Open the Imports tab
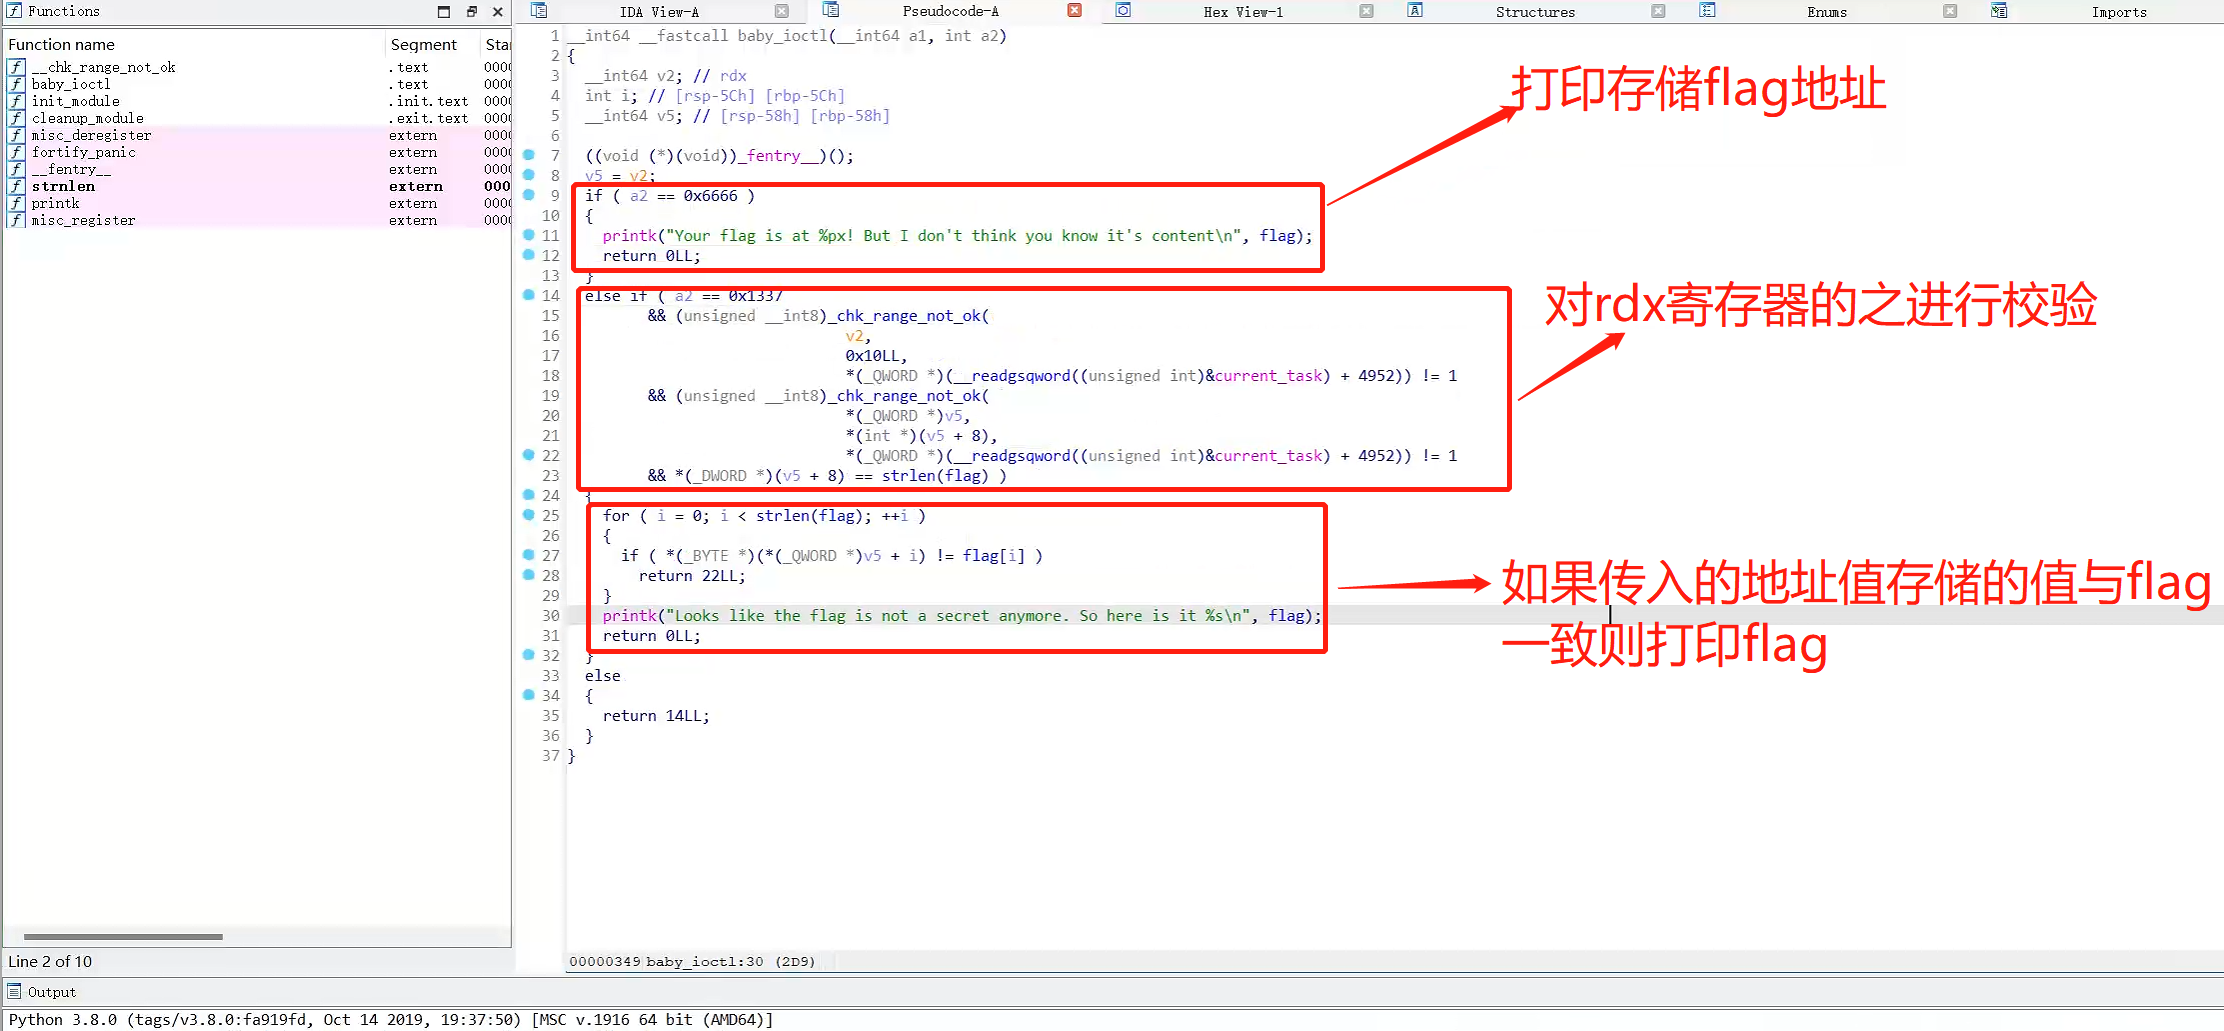Screen dimensions: 2224x1031 [2119, 12]
